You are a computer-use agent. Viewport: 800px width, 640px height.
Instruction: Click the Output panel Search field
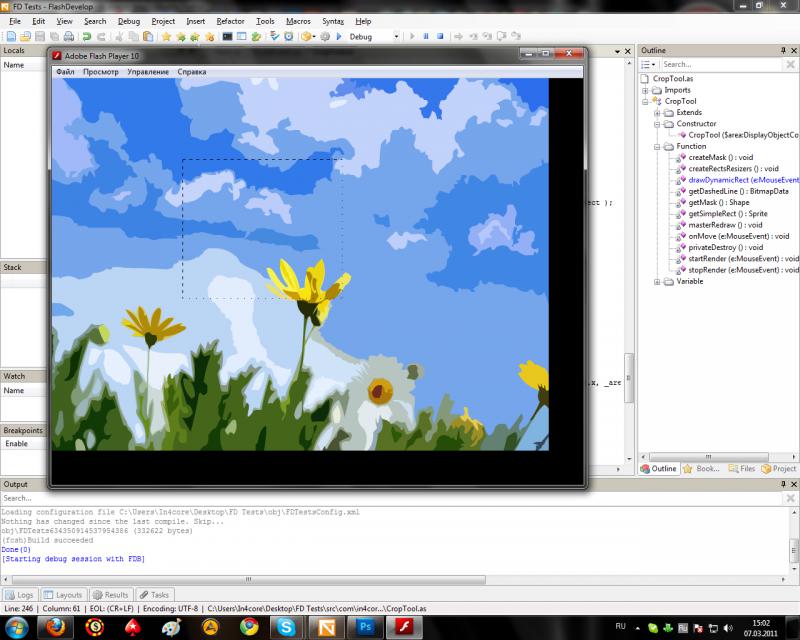click(393, 498)
